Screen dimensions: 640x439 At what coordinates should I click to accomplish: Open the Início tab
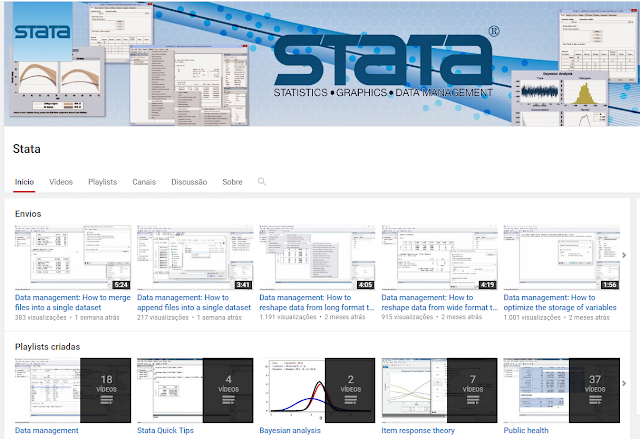pyautogui.click(x=24, y=182)
